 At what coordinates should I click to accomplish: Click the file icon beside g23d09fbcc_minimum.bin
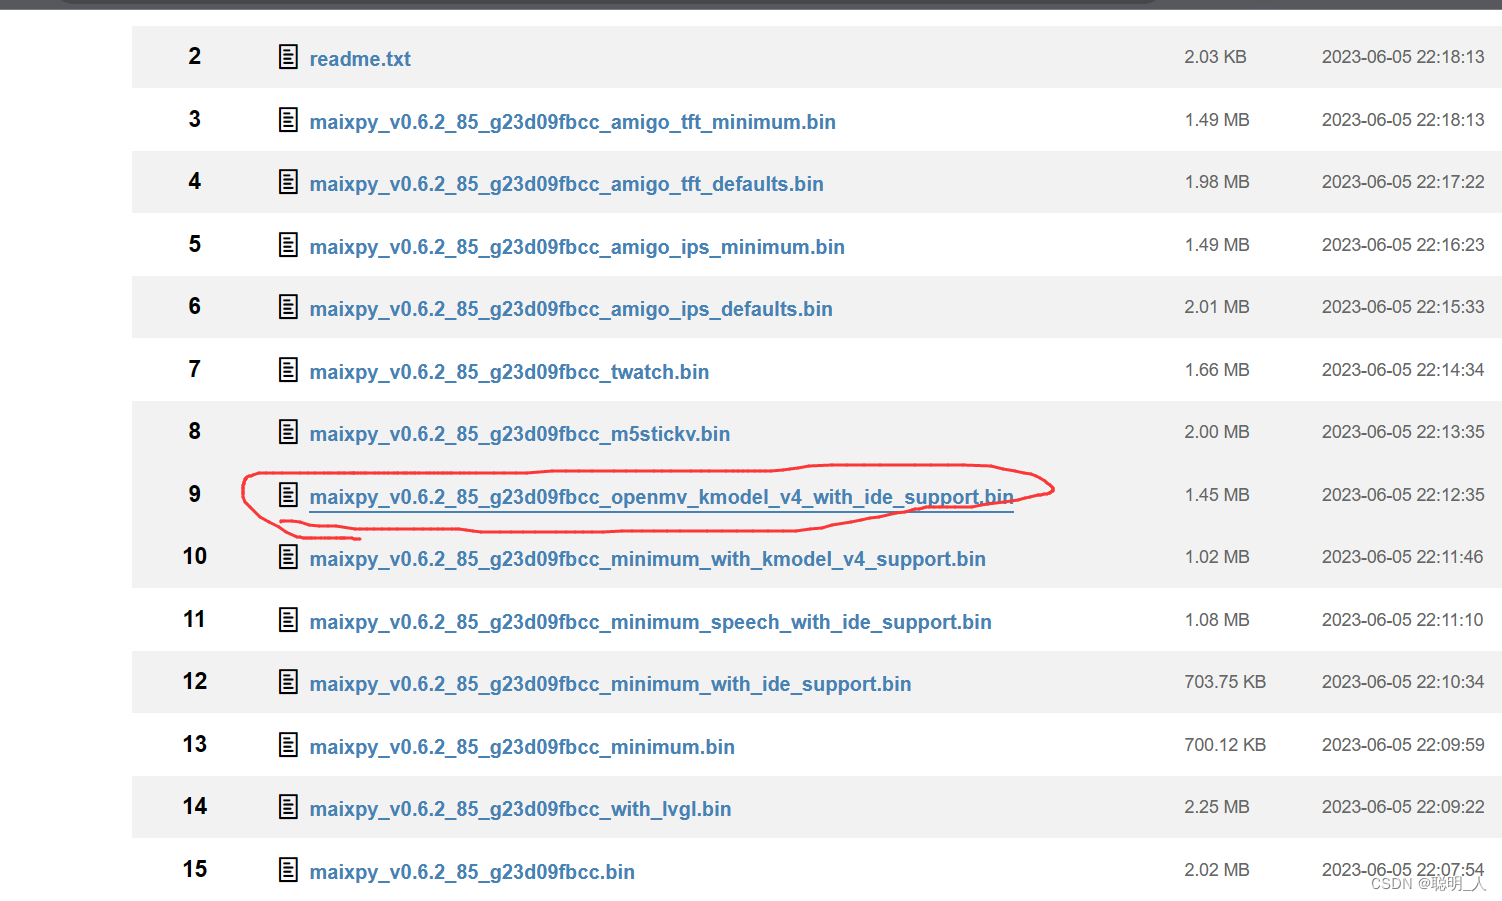click(x=288, y=745)
